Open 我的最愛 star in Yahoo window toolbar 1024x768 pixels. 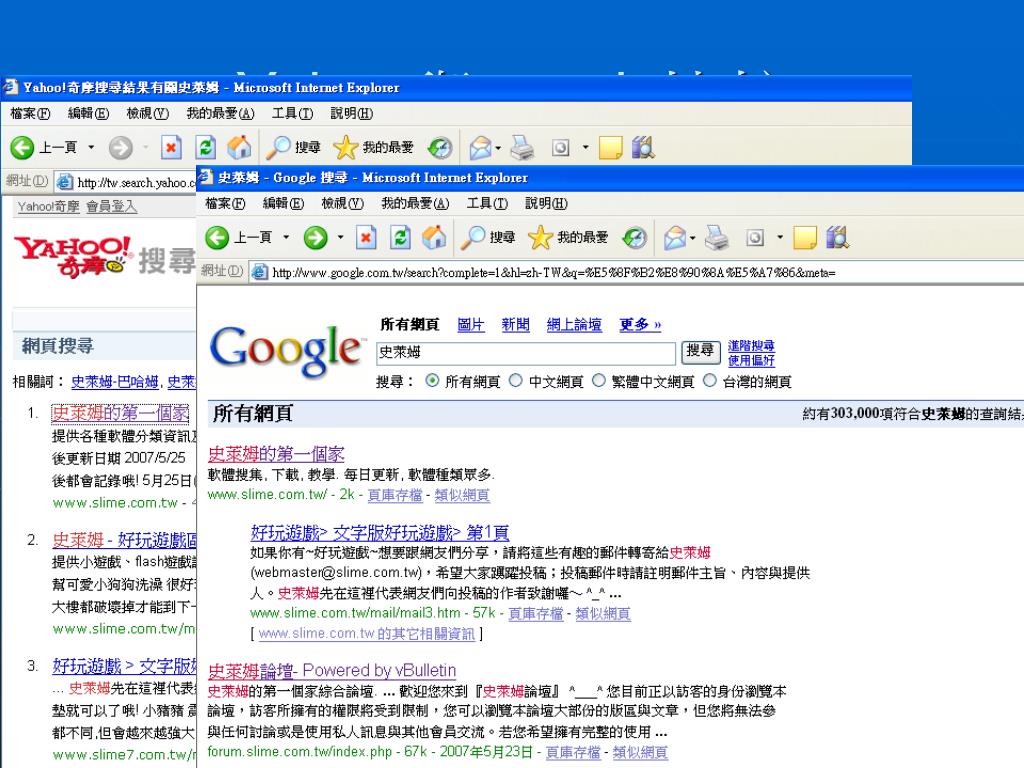[x=373, y=148]
